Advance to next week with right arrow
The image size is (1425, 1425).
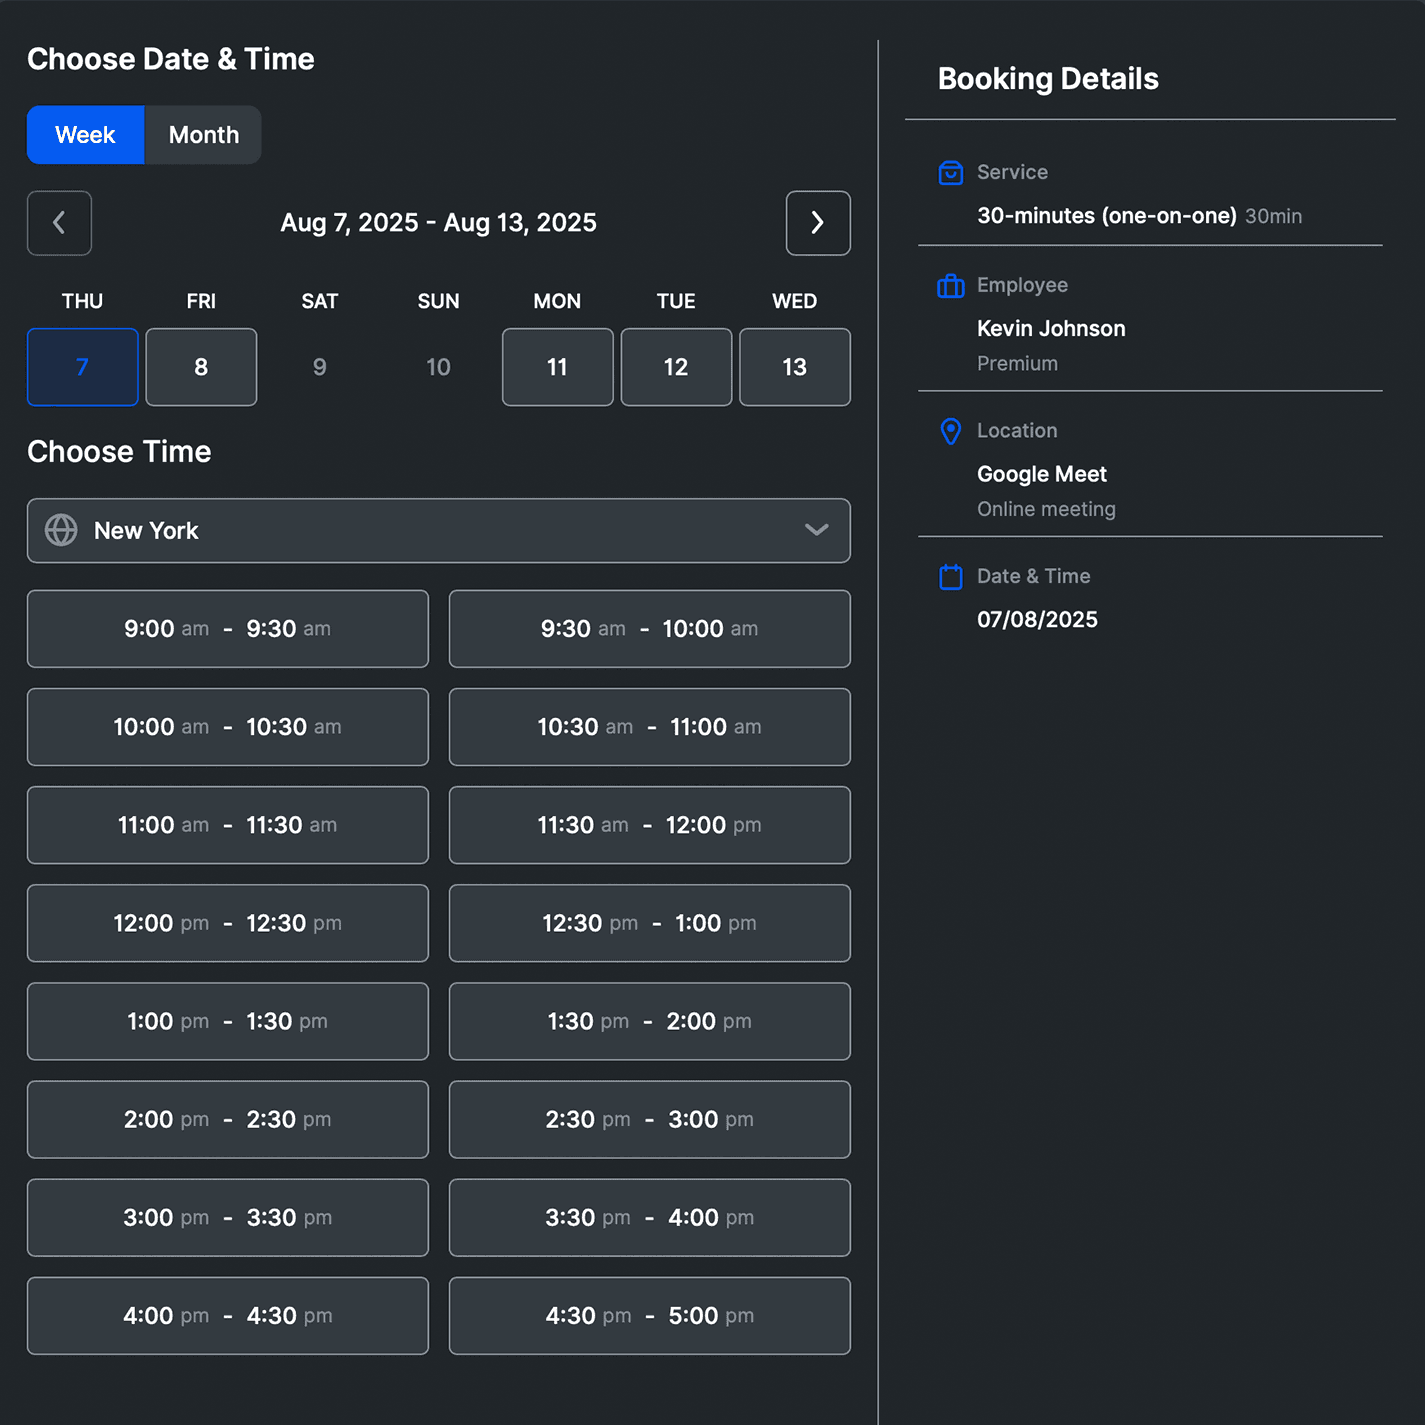pos(817,223)
